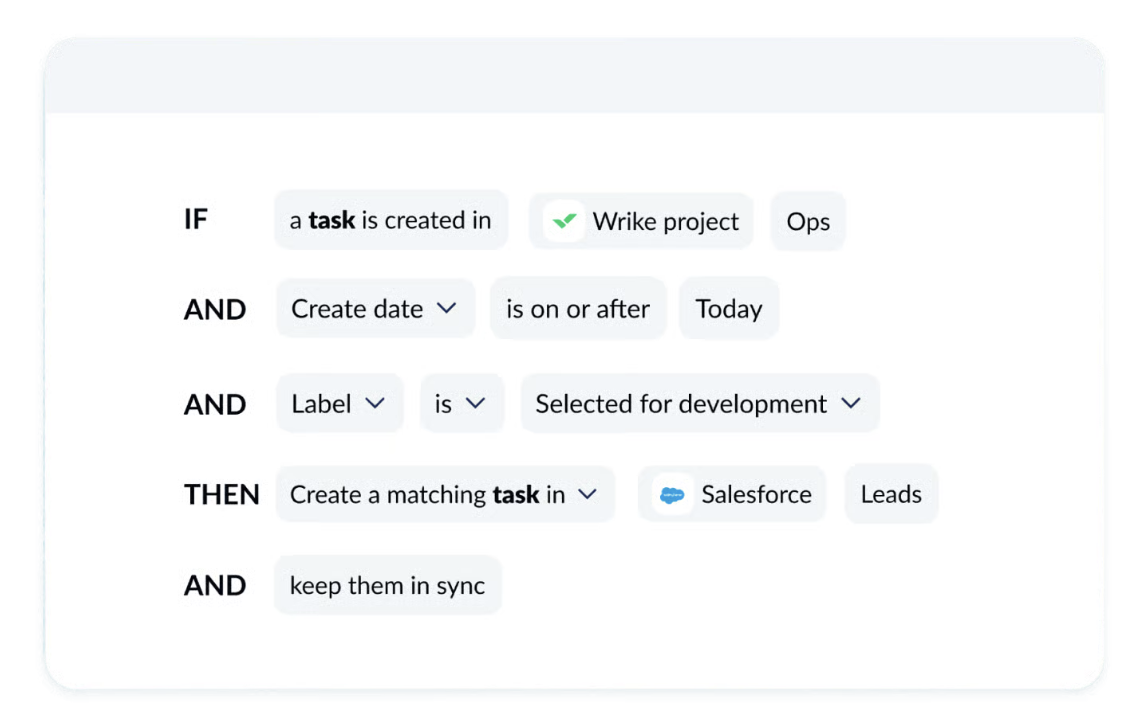Open the 'is' condition dropdown

(x=461, y=403)
